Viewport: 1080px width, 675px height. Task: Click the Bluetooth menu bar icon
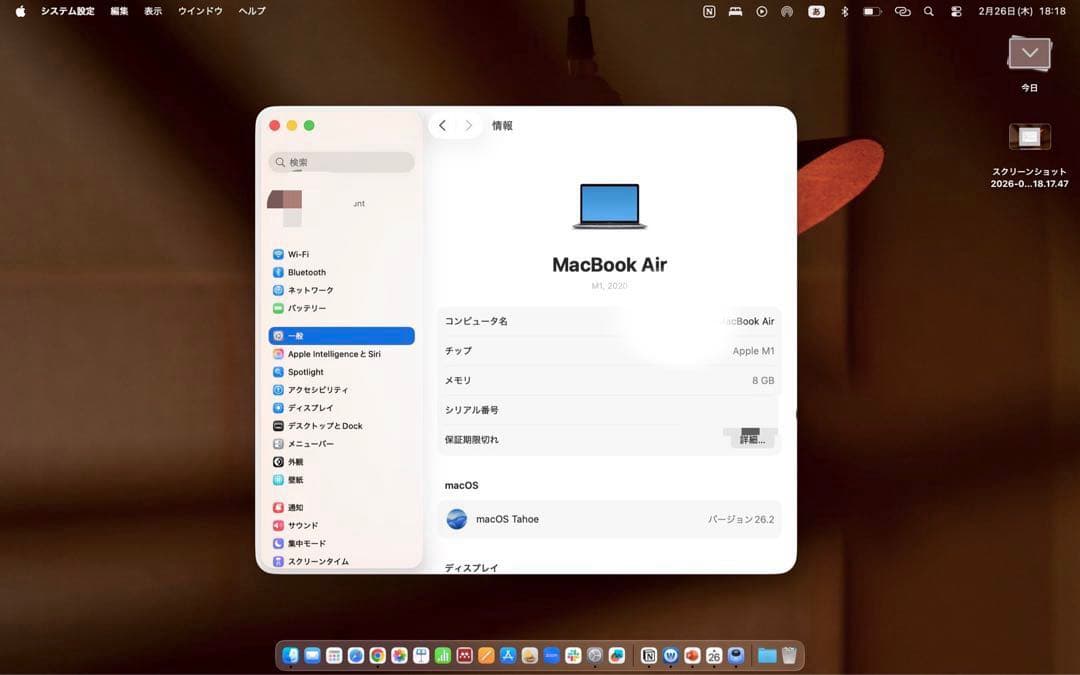click(x=844, y=11)
